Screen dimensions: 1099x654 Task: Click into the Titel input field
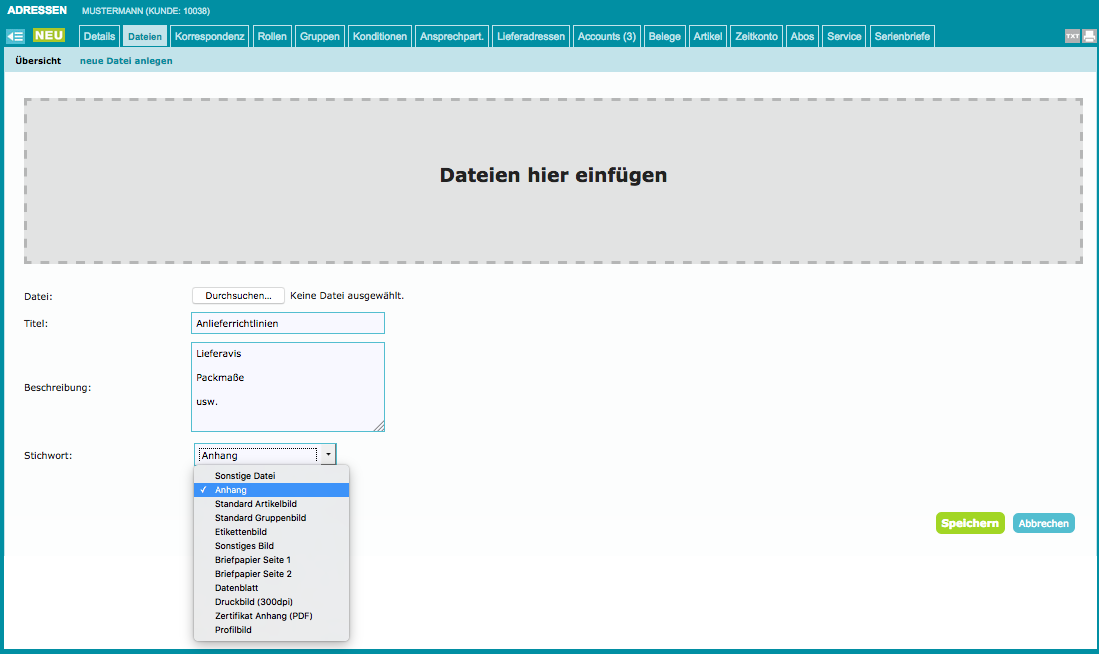pyautogui.click(x=287, y=323)
